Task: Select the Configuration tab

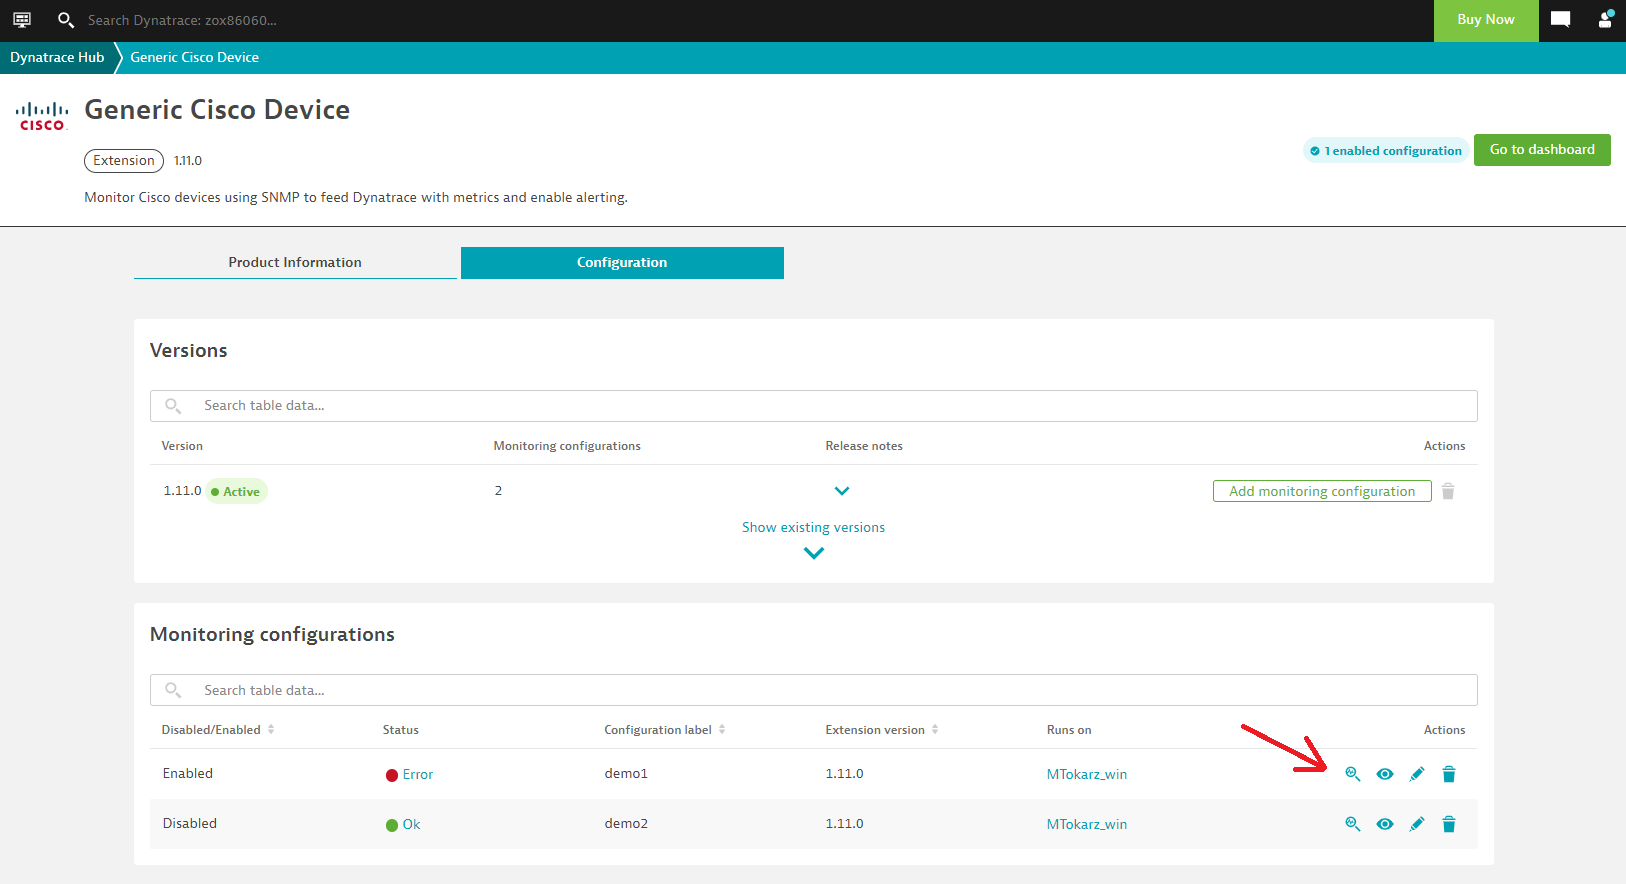Action: point(622,263)
